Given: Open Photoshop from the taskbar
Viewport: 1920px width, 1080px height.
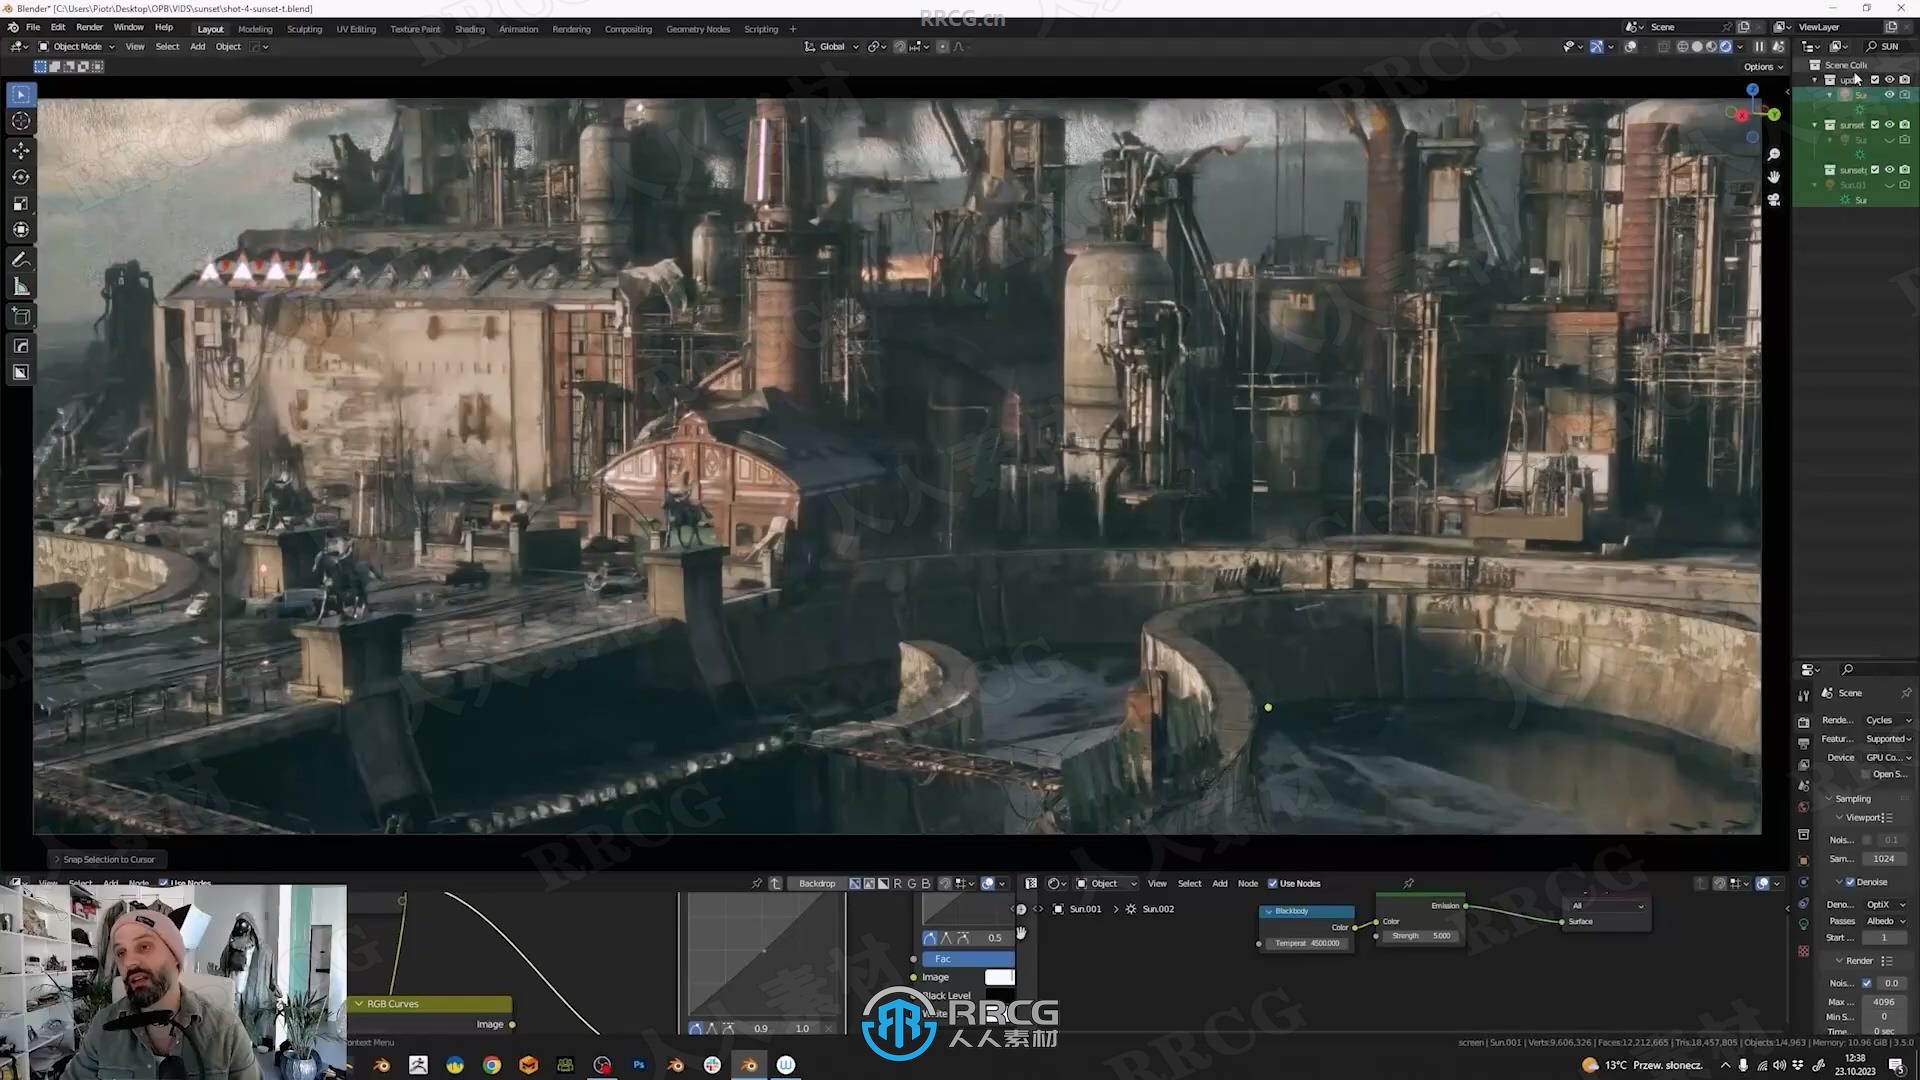Looking at the screenshot, I should (638, 1065).
